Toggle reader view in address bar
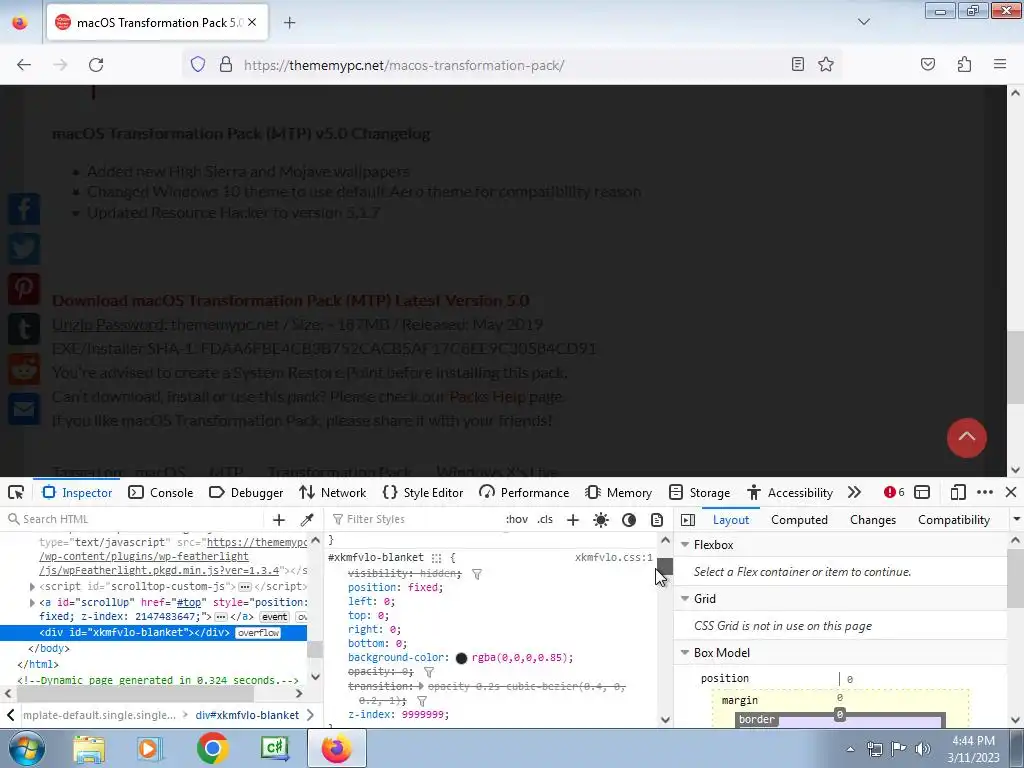Viewport: 1024px width, 768px height. pyautogui.click(x=797, y=64)
